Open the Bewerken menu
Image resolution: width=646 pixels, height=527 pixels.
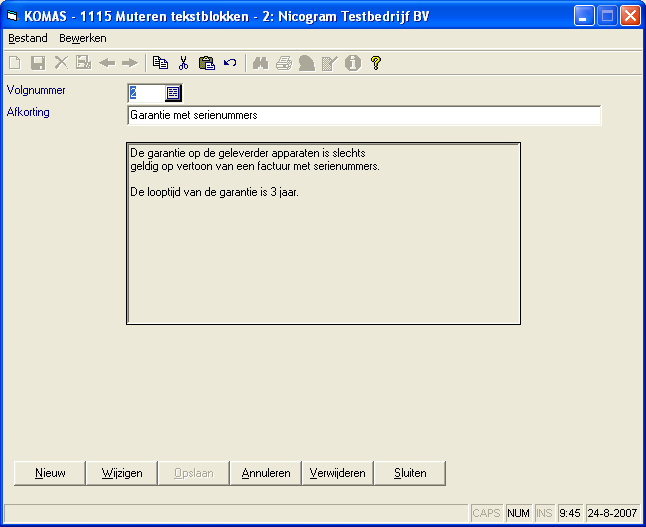point(83,38)
